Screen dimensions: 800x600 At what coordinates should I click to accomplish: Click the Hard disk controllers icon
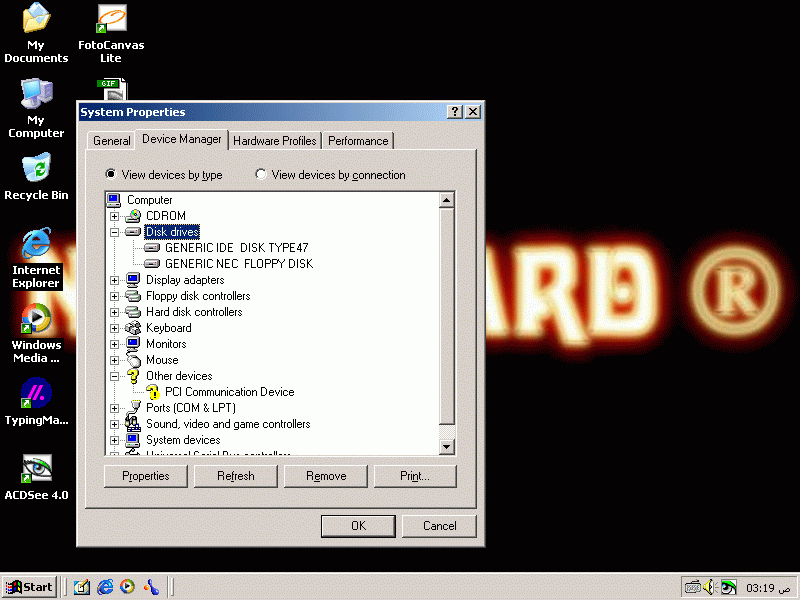pos(133,312)
